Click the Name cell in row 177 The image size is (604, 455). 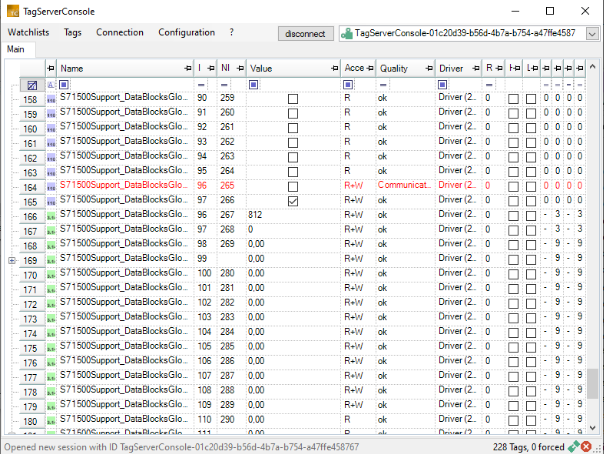[123, 375]
